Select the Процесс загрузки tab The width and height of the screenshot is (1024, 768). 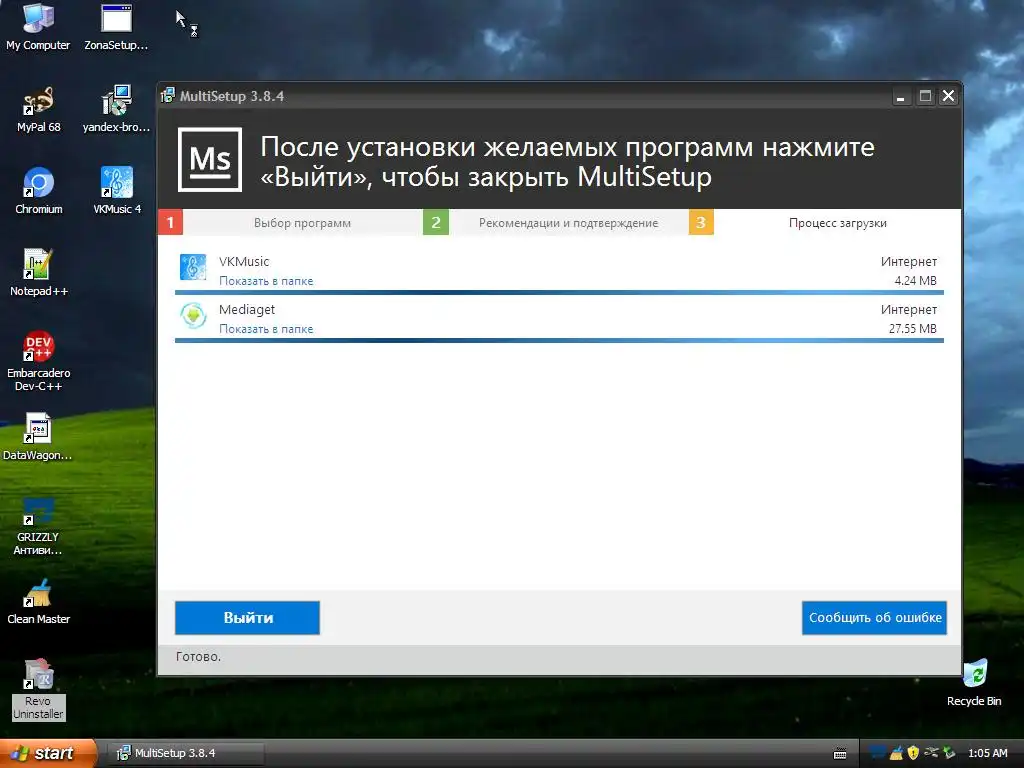tap(825, 223)
